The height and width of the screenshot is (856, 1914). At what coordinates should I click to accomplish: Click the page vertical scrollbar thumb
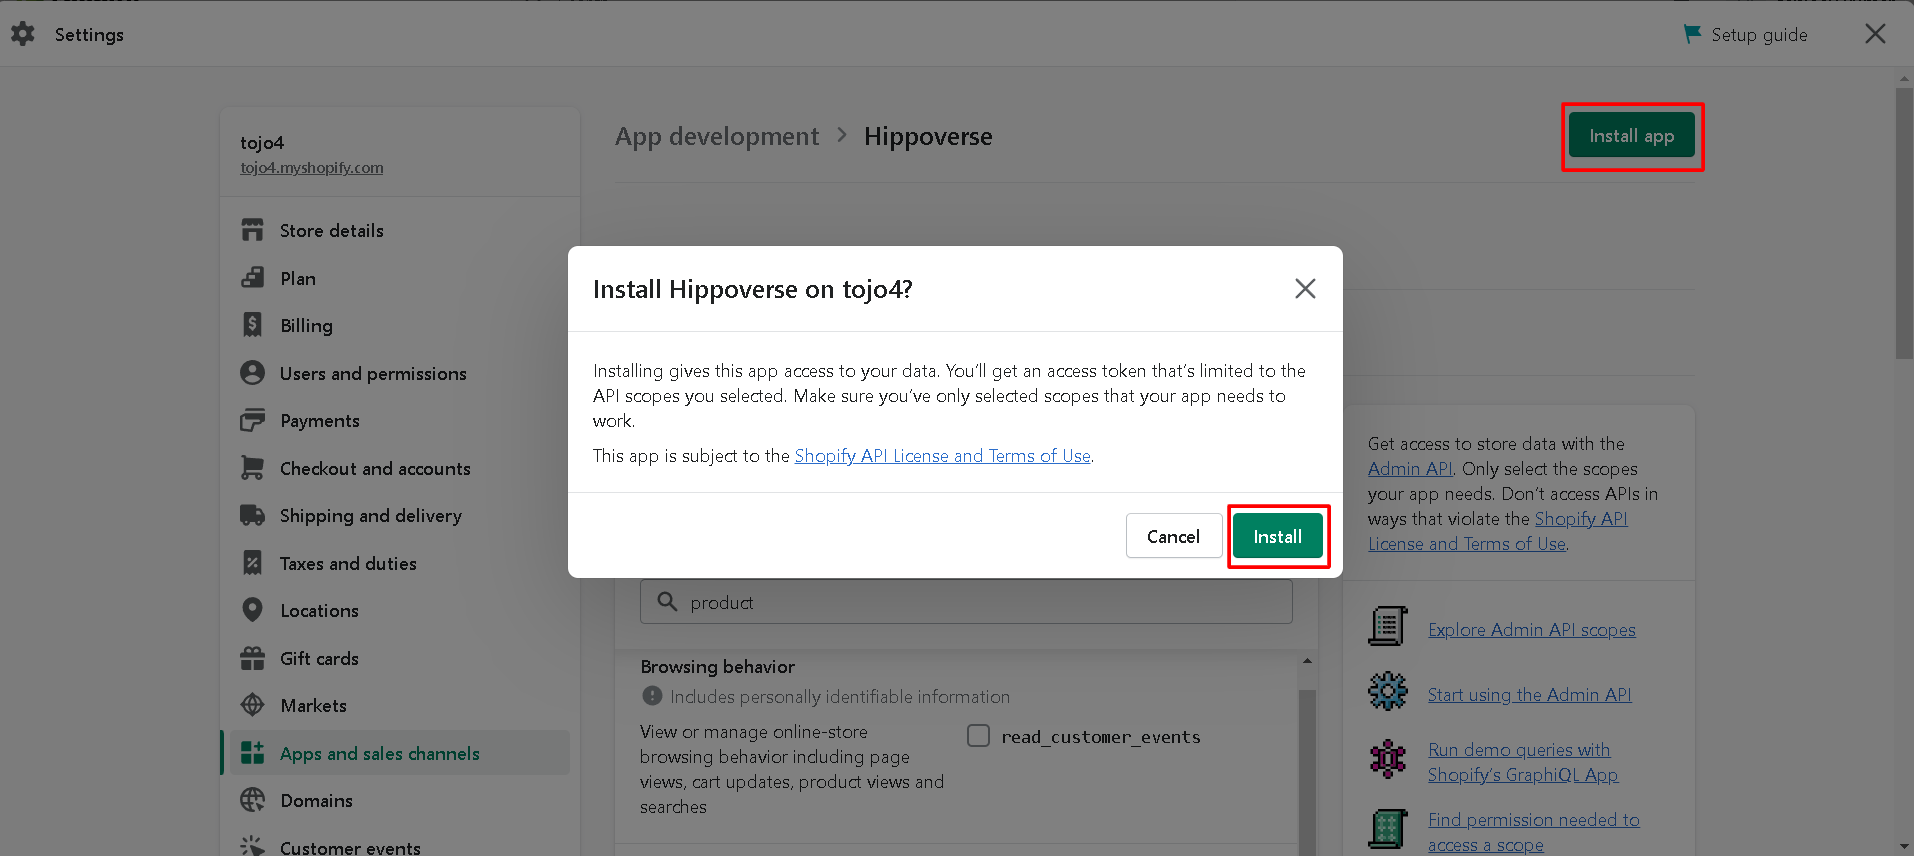[x=1904, y=222]
